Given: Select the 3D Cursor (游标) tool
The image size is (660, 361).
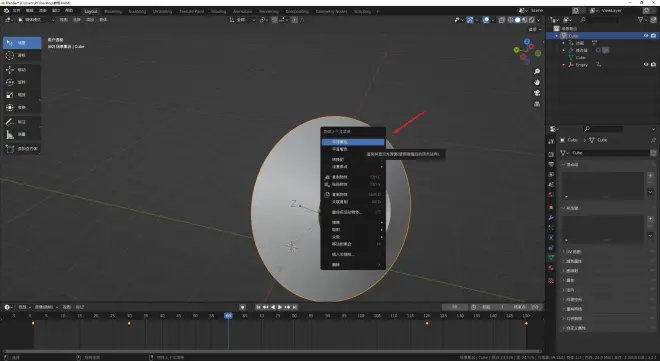Looking at the screenshot, I should coord(22,56).
